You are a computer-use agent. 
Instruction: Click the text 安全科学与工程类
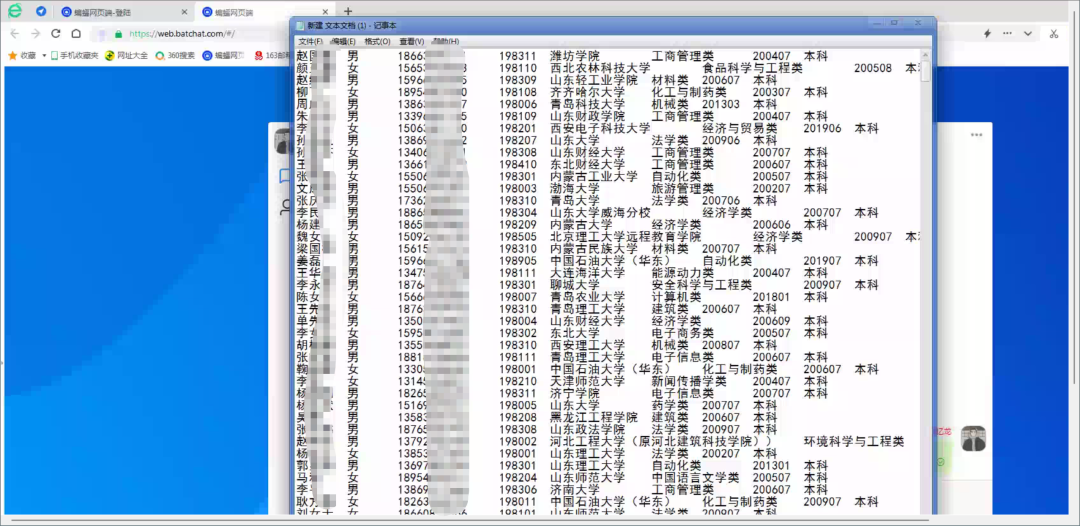[x=701, y=285]
